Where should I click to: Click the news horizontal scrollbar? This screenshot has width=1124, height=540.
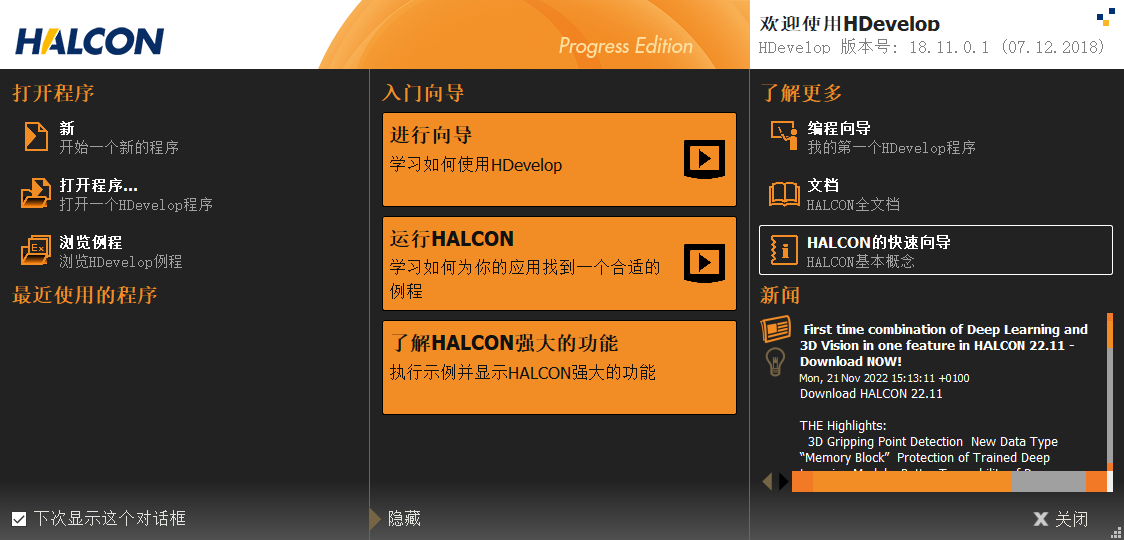[x=950, y=481]
